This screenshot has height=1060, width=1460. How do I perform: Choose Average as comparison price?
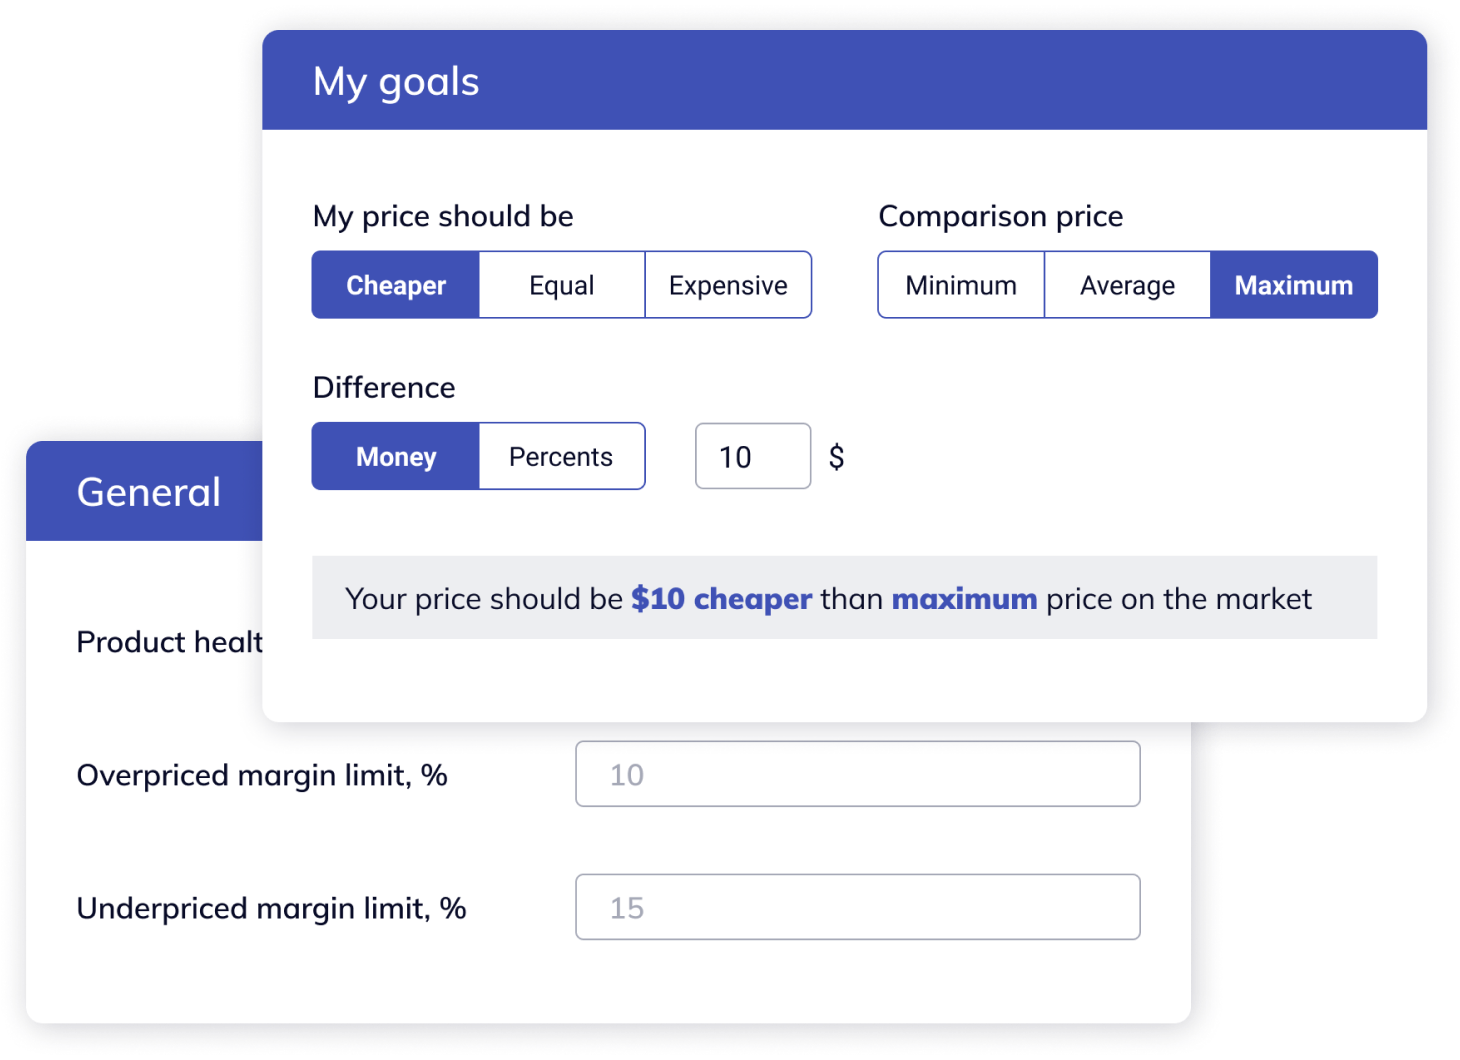click(x=1127, y=285)
